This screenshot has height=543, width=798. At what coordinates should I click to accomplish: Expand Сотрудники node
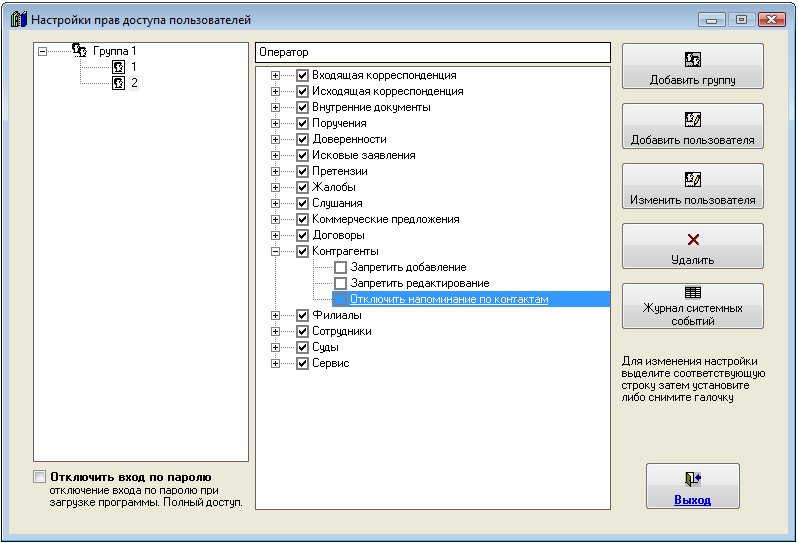275,331
